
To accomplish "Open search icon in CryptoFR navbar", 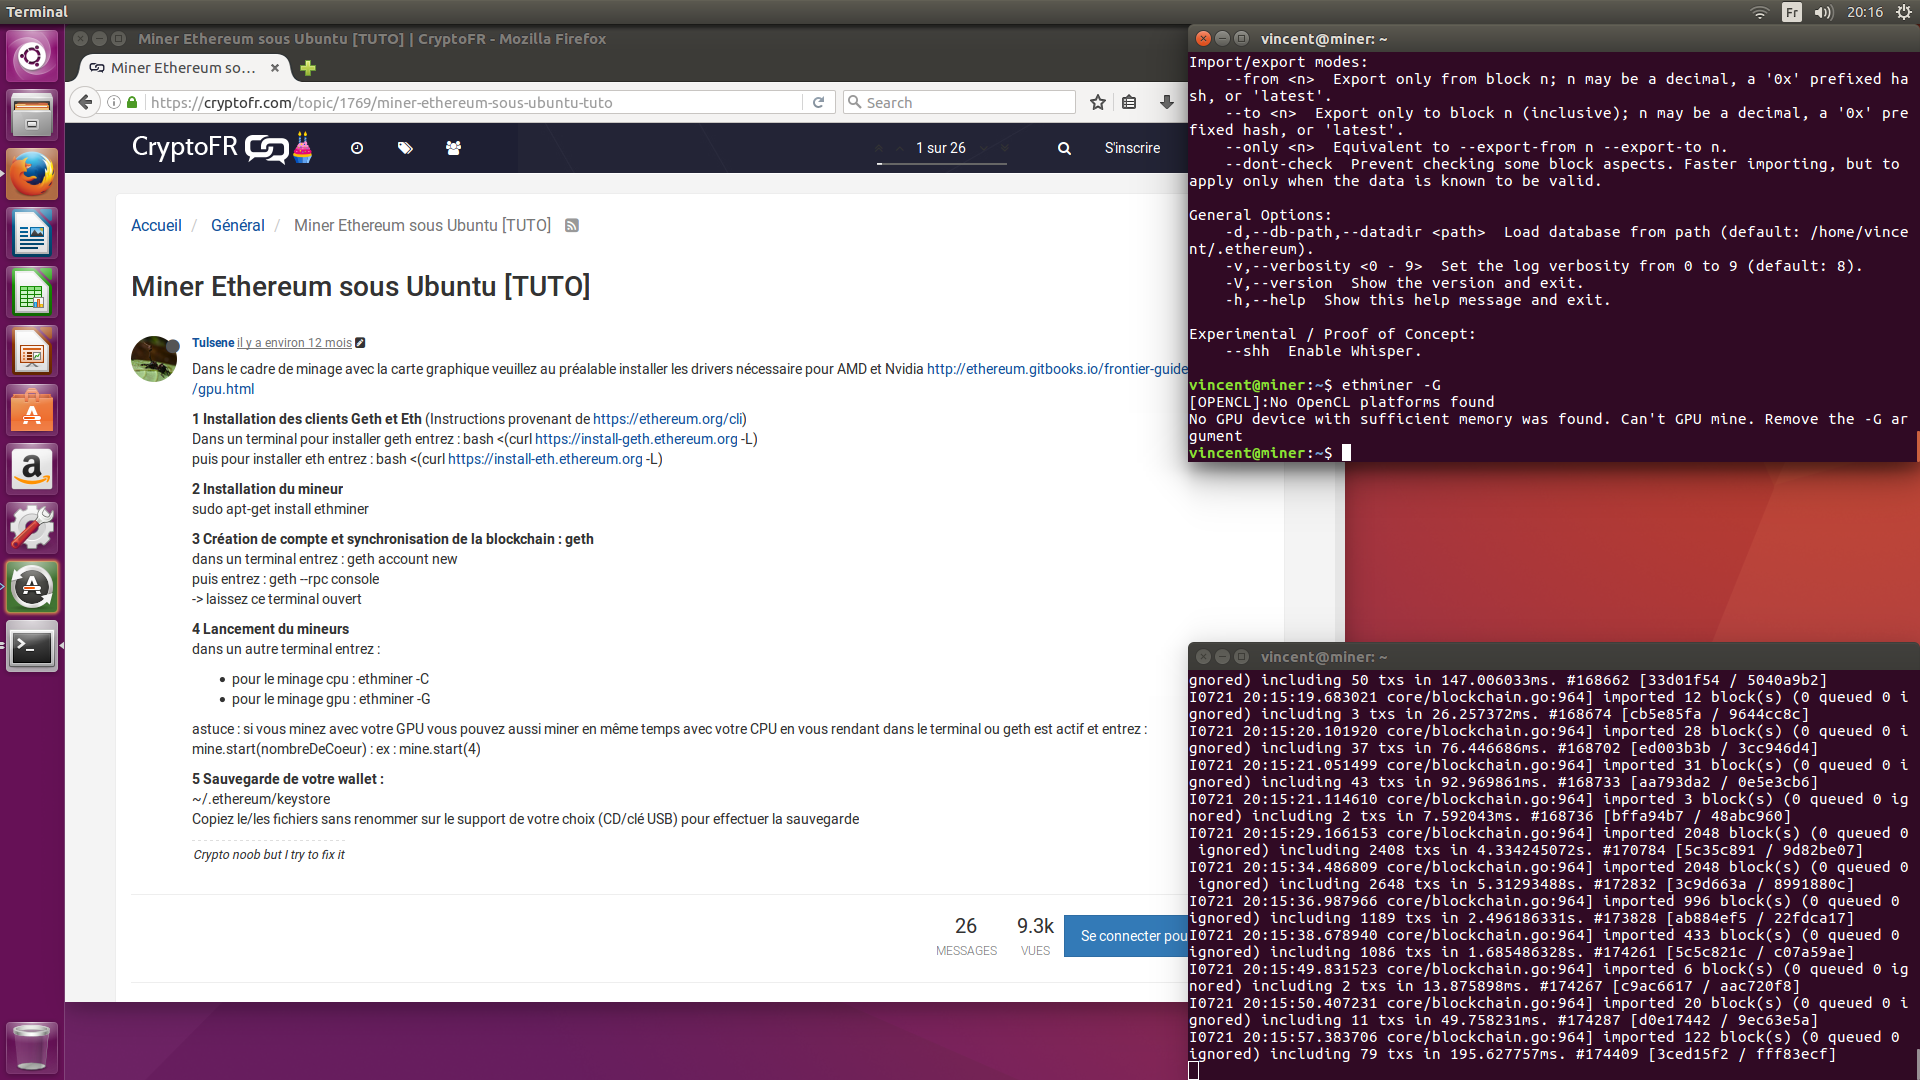I will click(1064, 148).
